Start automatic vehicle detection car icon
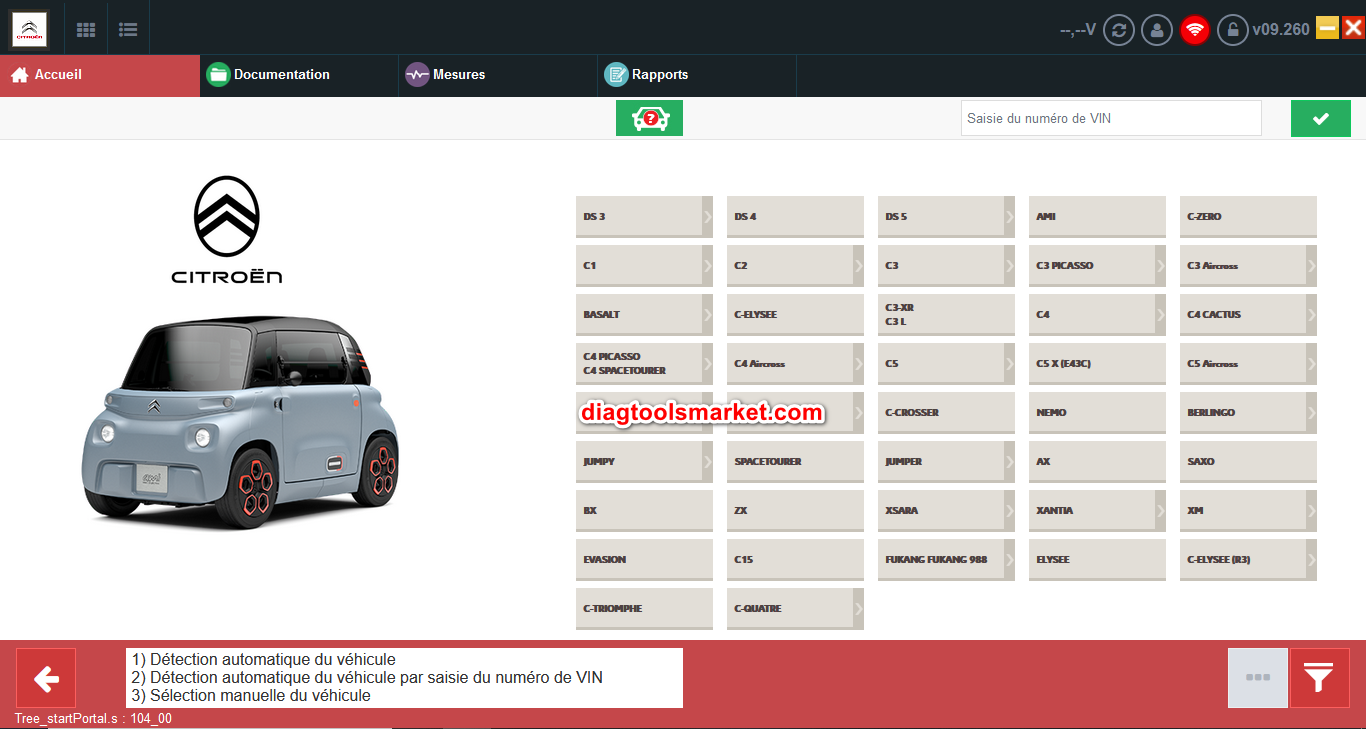 click(x=649, y=118)
